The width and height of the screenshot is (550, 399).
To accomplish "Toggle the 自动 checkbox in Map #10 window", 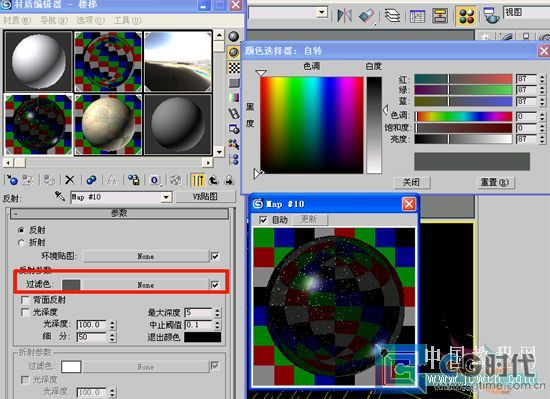I will [x=263, y=220].
